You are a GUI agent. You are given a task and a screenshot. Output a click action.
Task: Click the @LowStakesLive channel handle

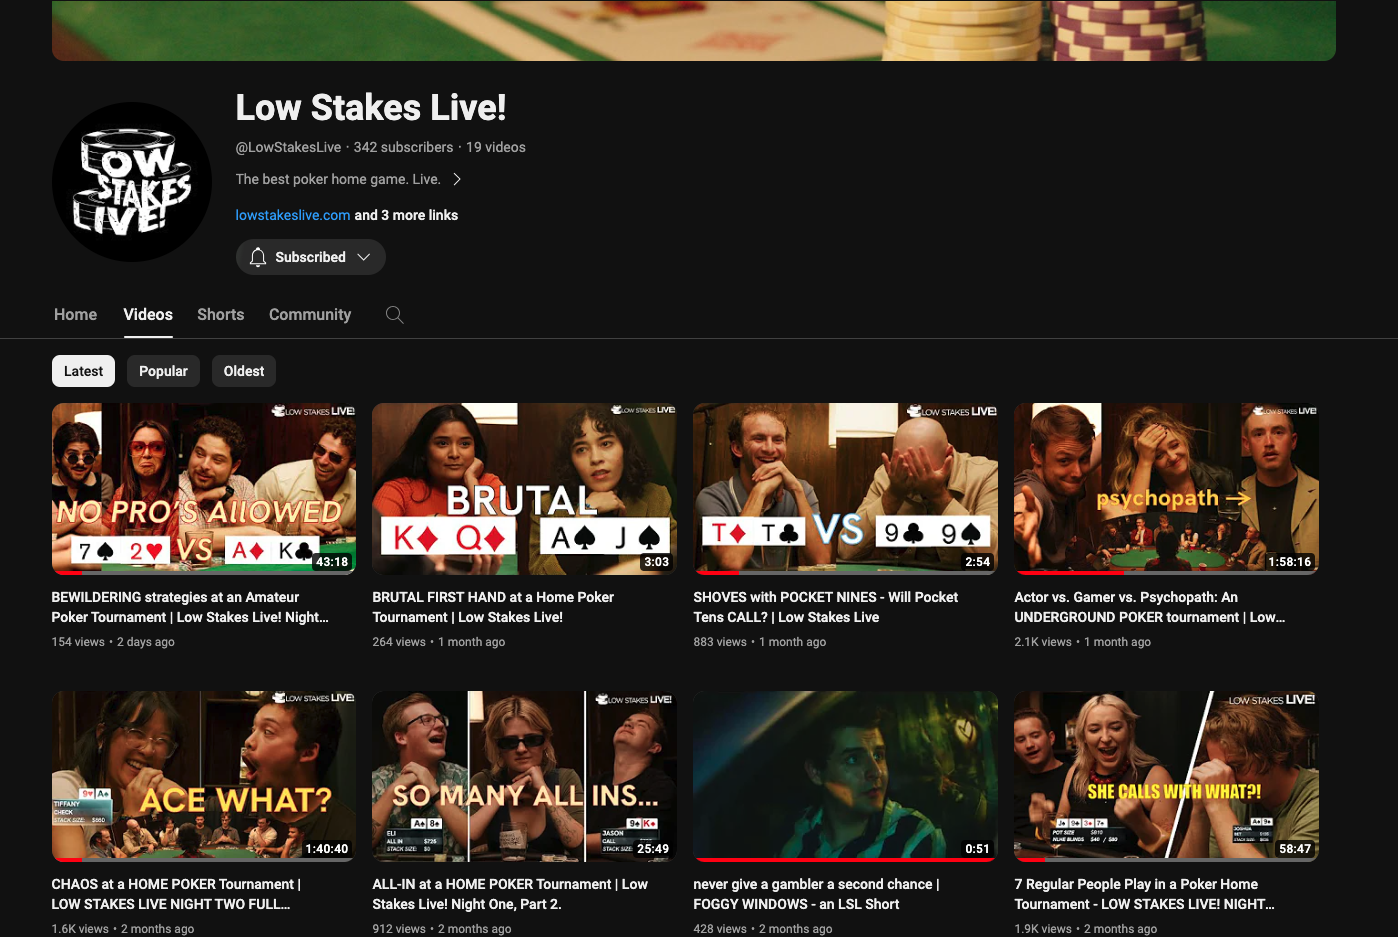[289, 147]
